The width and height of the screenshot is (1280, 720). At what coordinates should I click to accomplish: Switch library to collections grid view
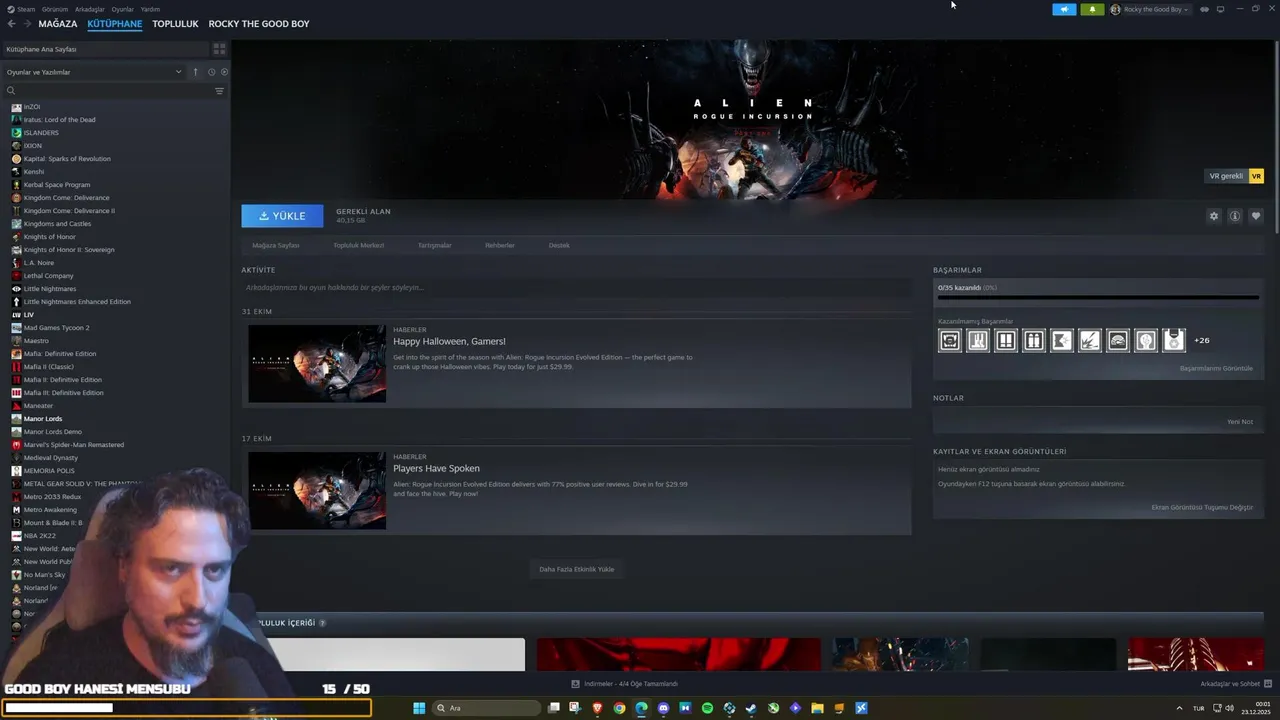219,48
